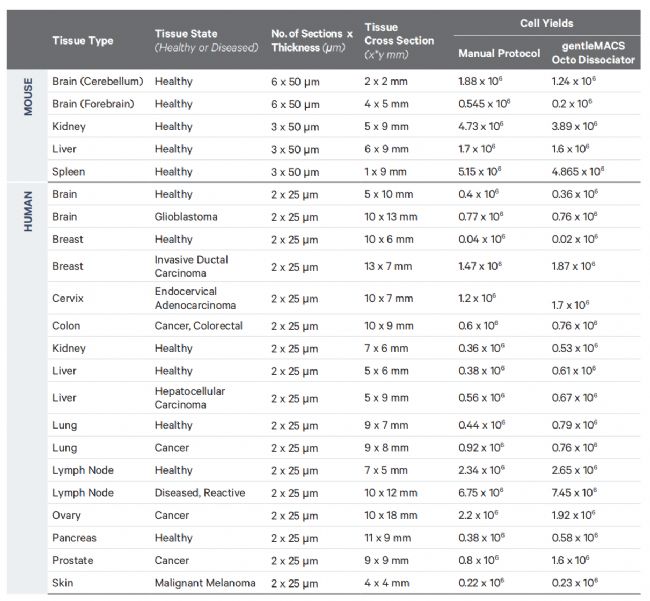The height and width of the screenshot is (601, 650).
Task: Select the Malignant Melanoma cell
Action: pos(205,583)
